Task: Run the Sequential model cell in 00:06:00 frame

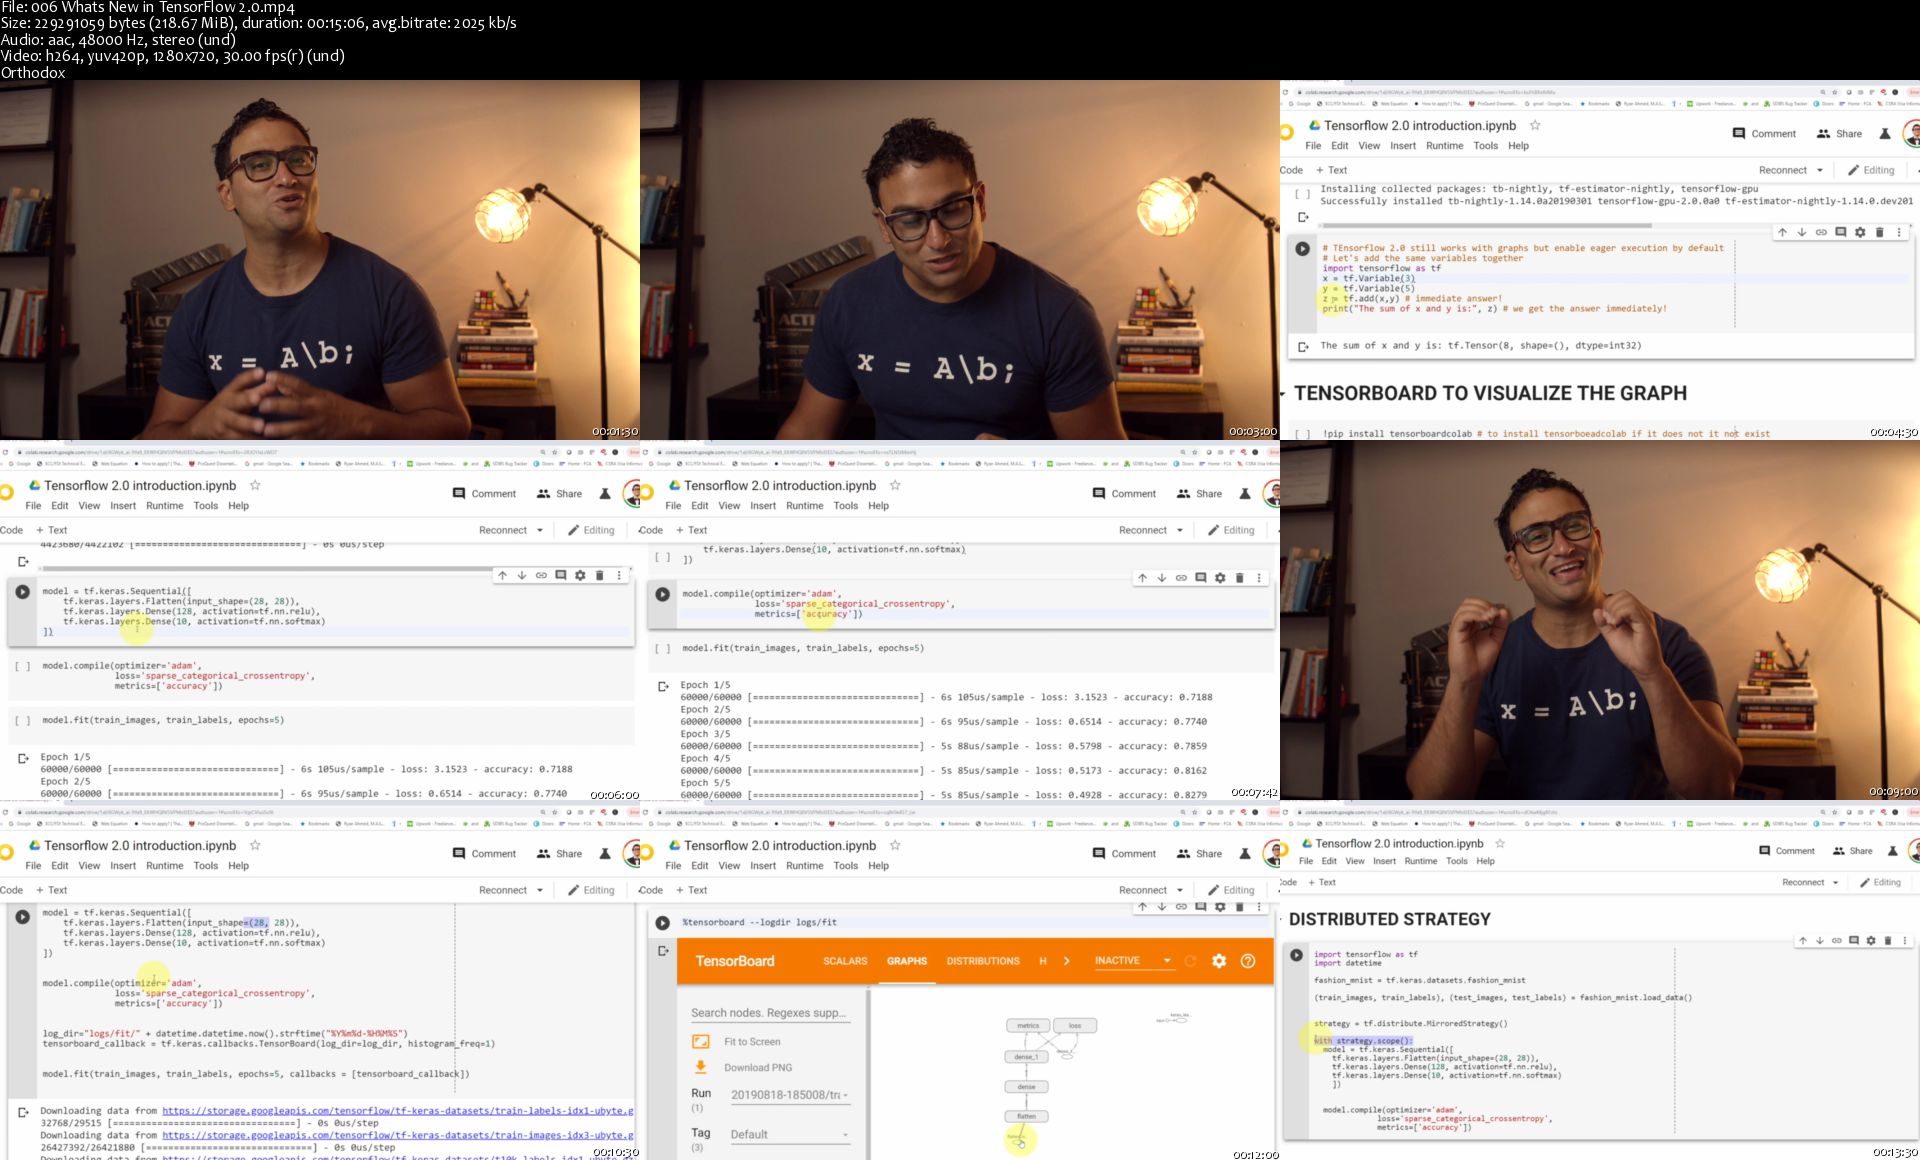Action: (22, 592)
